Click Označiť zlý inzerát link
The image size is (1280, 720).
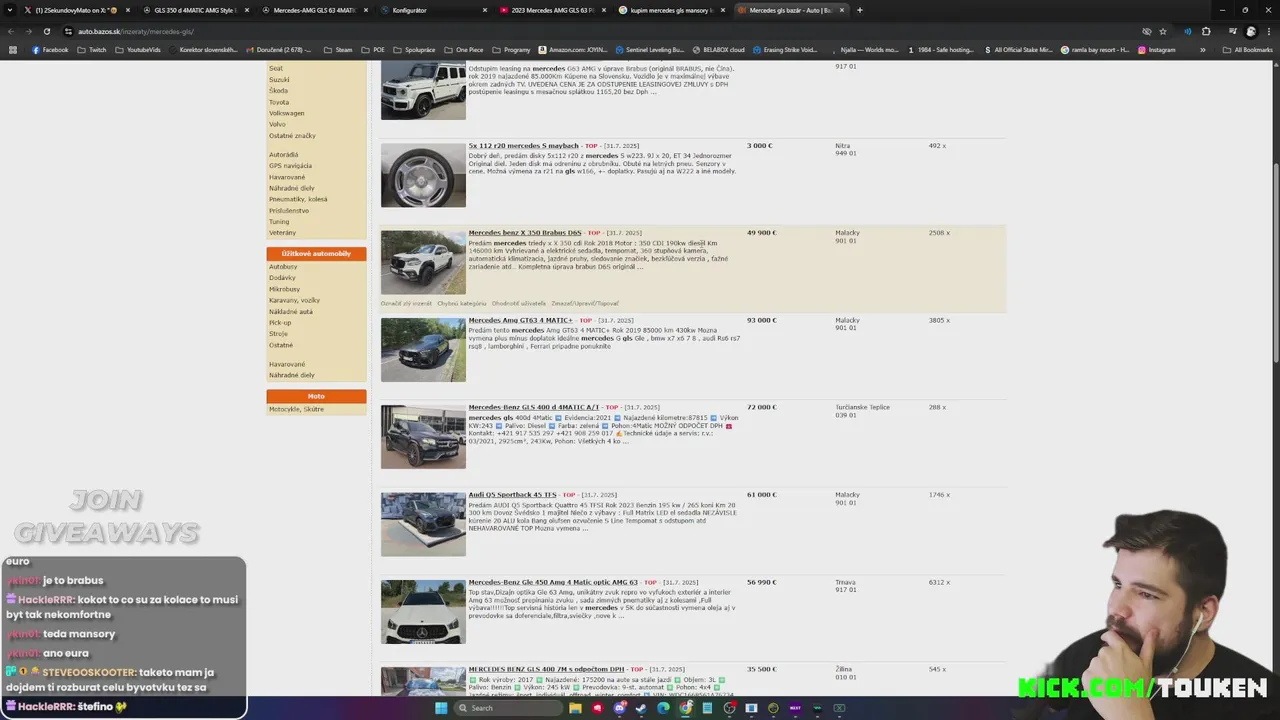[406, 303]
